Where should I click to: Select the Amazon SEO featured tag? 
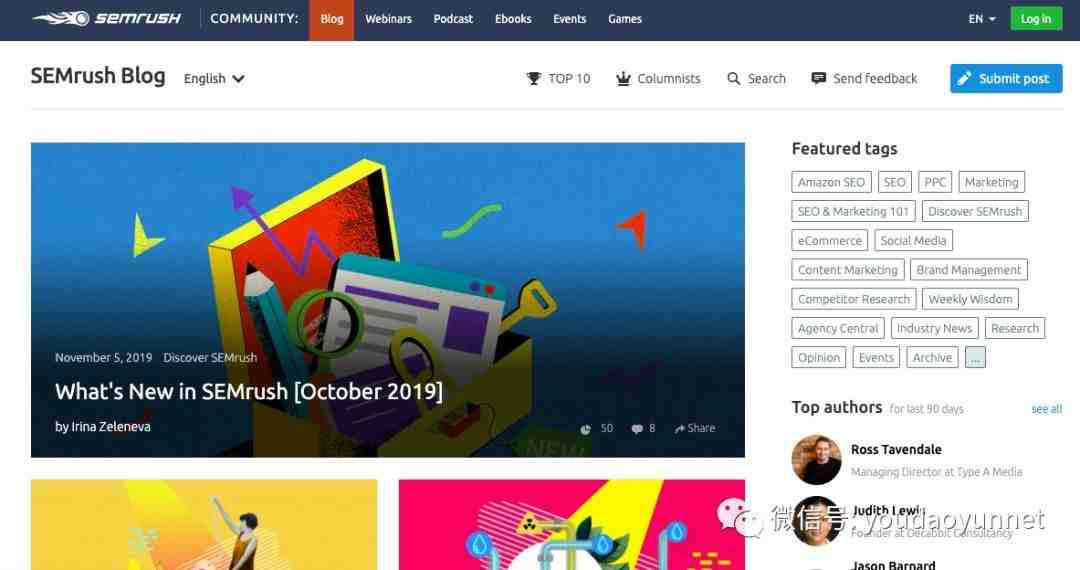pyautogui.click(x=831, y=182)
